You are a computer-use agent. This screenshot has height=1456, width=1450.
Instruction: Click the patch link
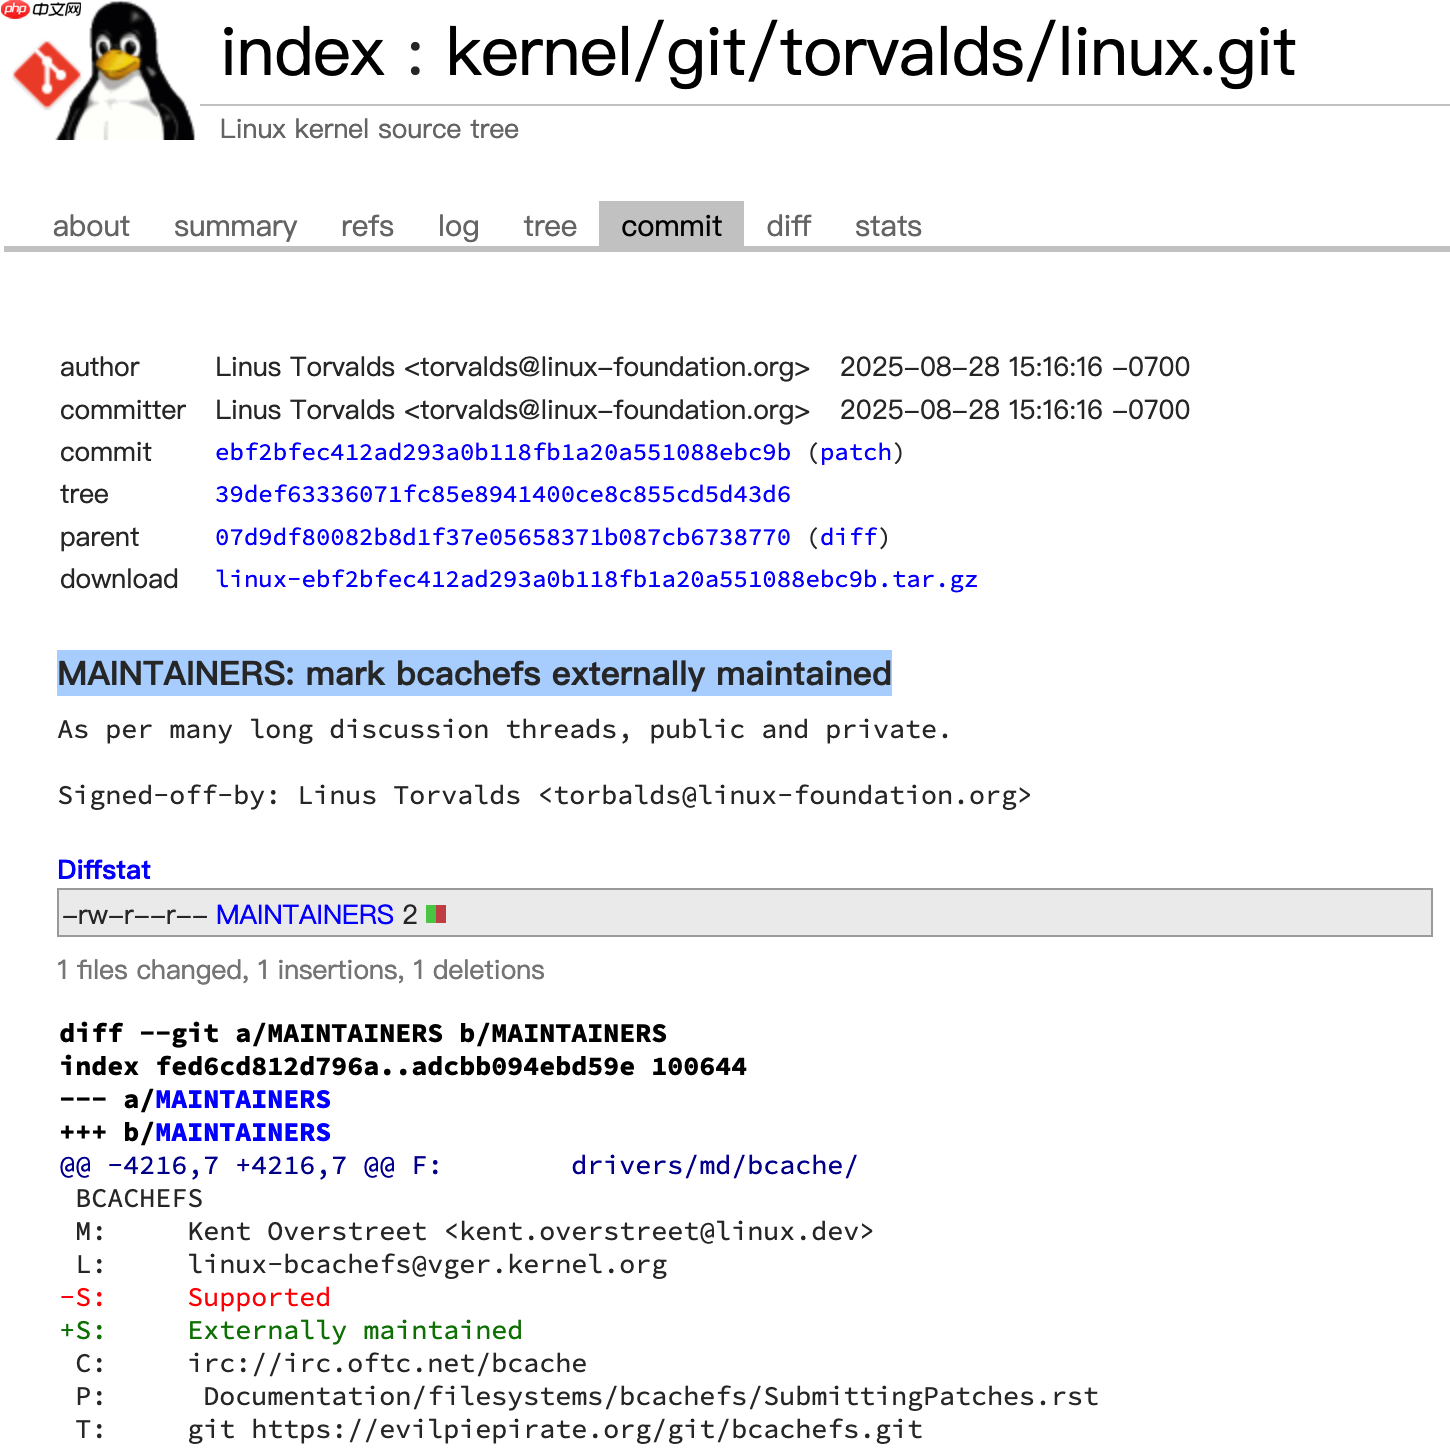click(x=855, y=452)
